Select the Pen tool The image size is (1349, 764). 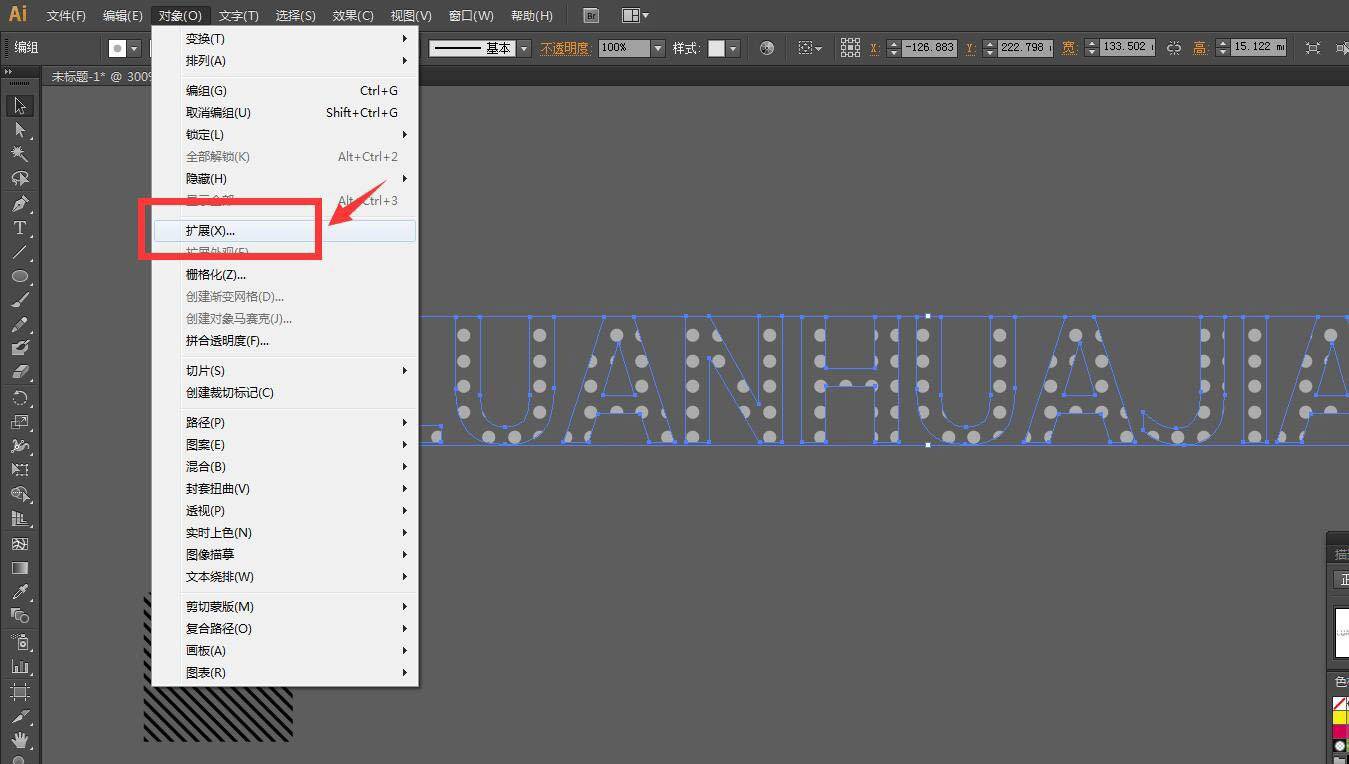(x=19, y=203)
